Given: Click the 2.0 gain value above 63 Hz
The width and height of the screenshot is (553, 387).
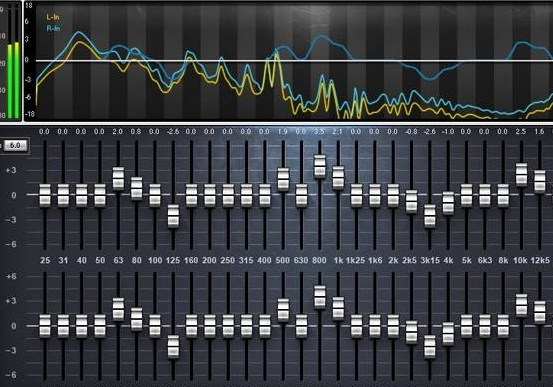Looking at the screenshot, I should point(117,132).
